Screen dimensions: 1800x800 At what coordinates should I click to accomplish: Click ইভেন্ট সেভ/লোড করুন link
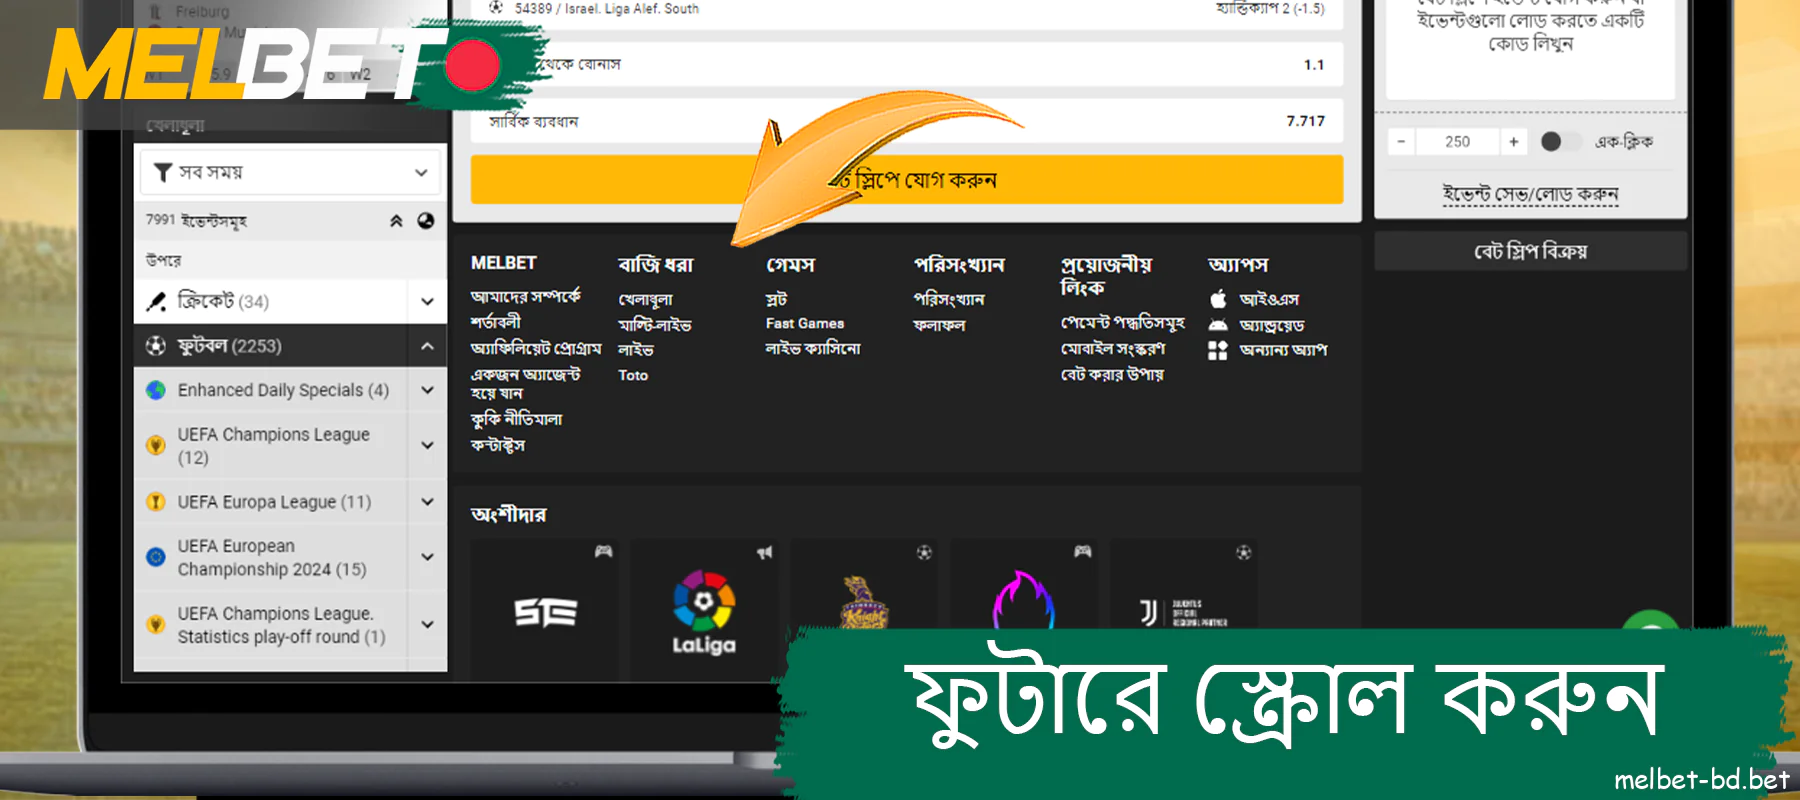(x=1530, y=194)
